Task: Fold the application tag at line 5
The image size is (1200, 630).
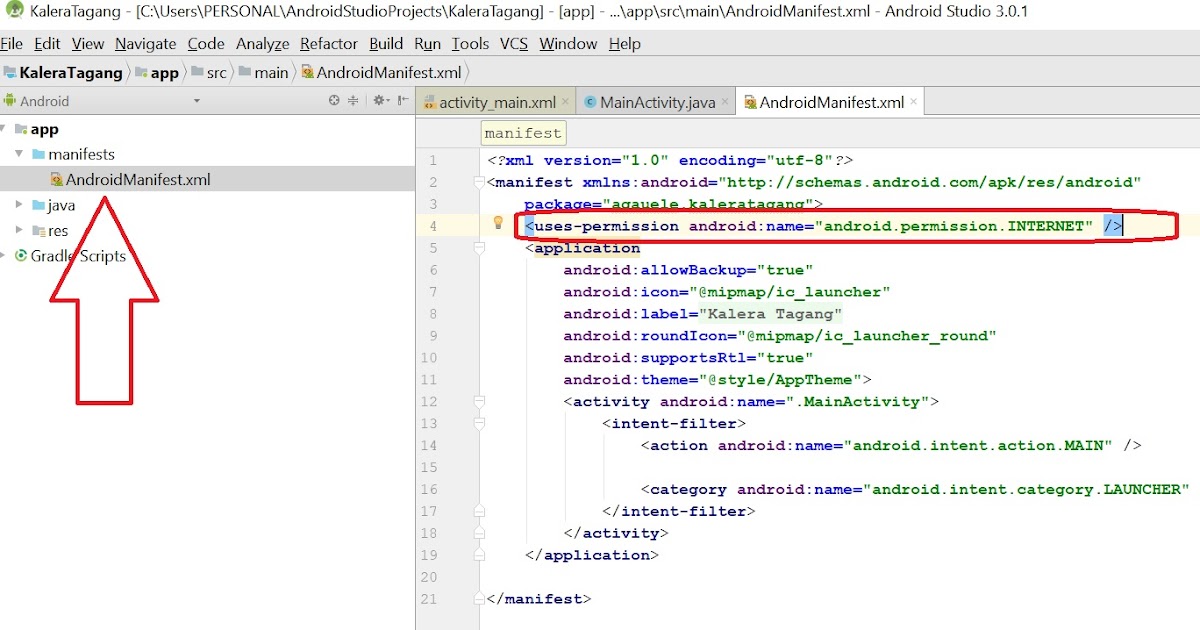Action: (x=479, y=248)
